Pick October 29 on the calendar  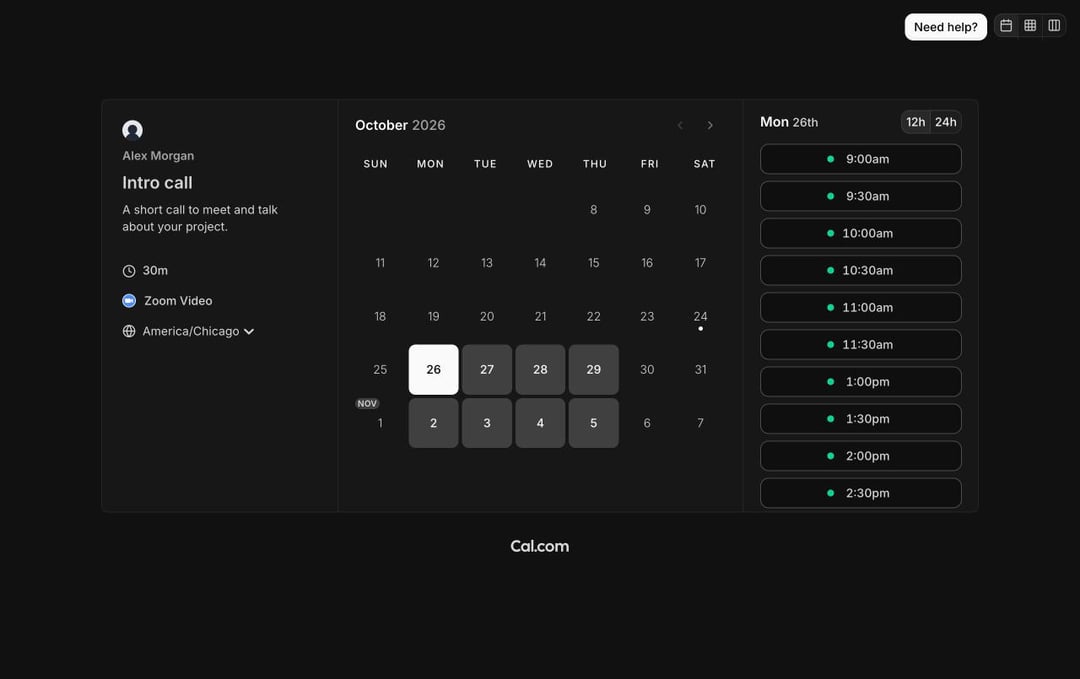tap(594, 370)
